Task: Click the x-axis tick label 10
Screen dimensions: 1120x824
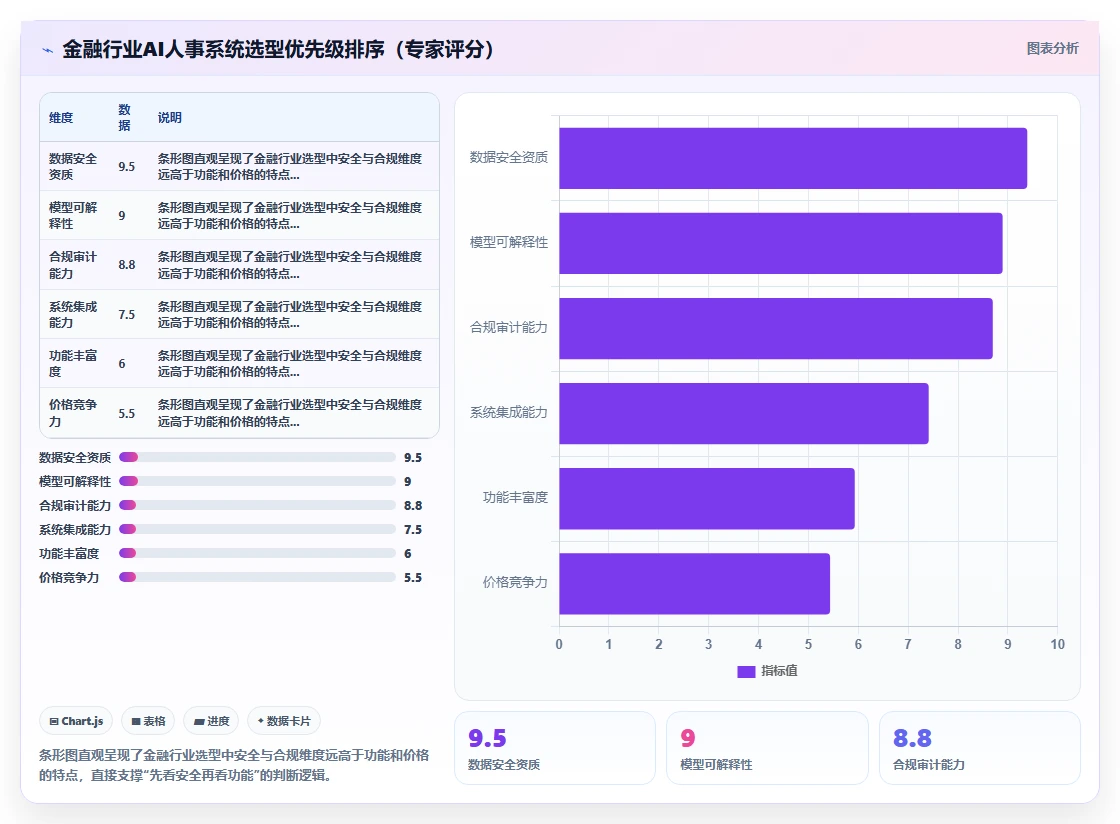Action: point(1057,644)
